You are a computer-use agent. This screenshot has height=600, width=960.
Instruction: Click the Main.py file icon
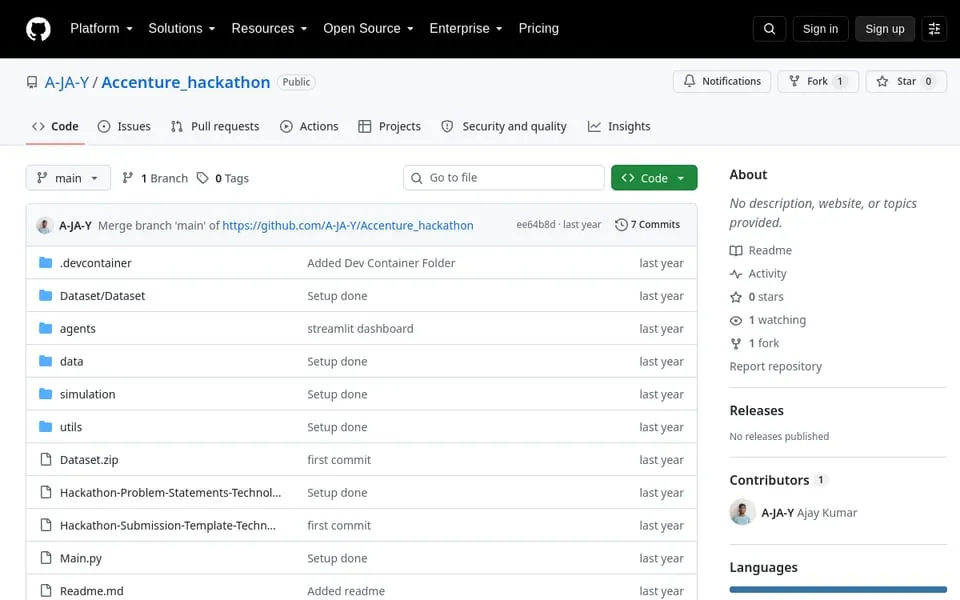click(x=45, y=558)
